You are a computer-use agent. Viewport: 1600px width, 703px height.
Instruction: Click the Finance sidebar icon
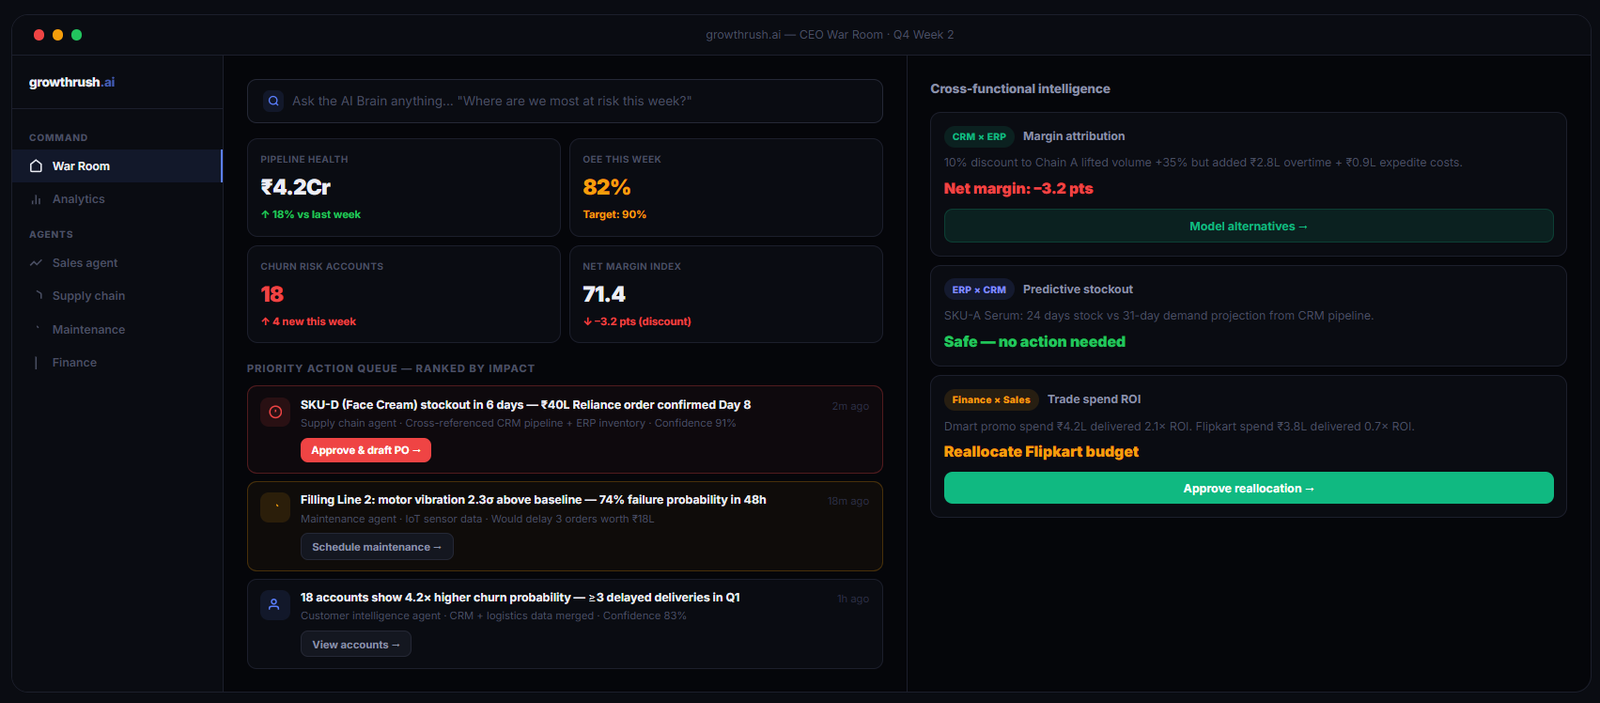(x=36, y=363)
